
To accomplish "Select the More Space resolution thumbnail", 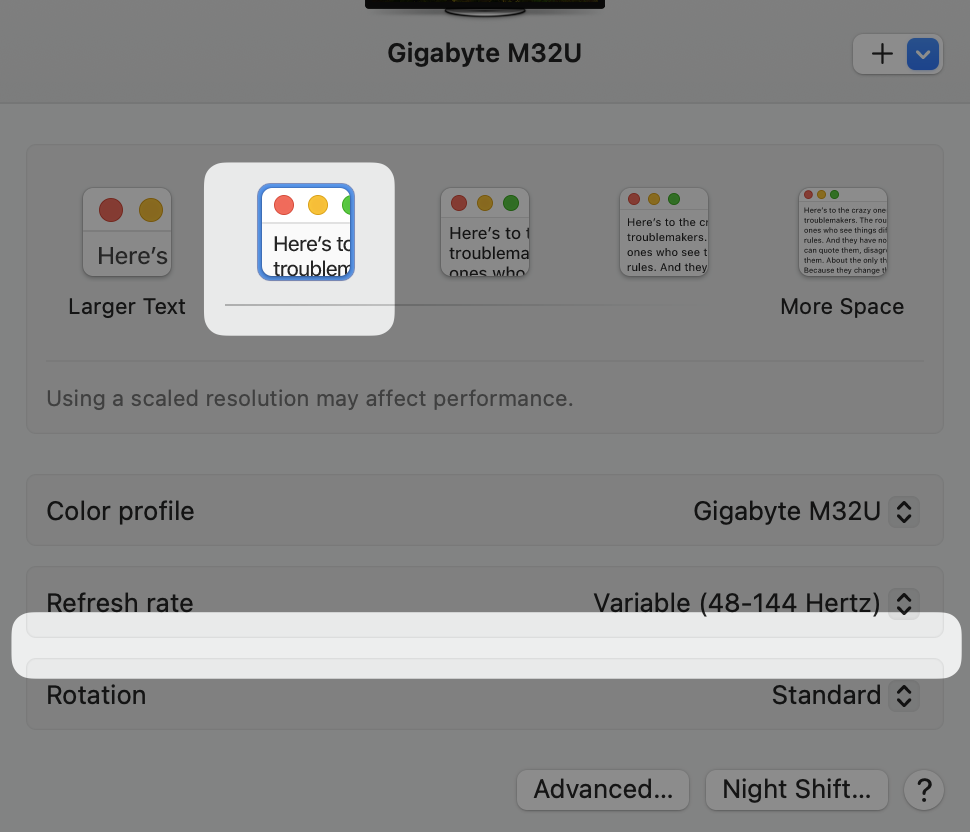I will coord(843,232).
